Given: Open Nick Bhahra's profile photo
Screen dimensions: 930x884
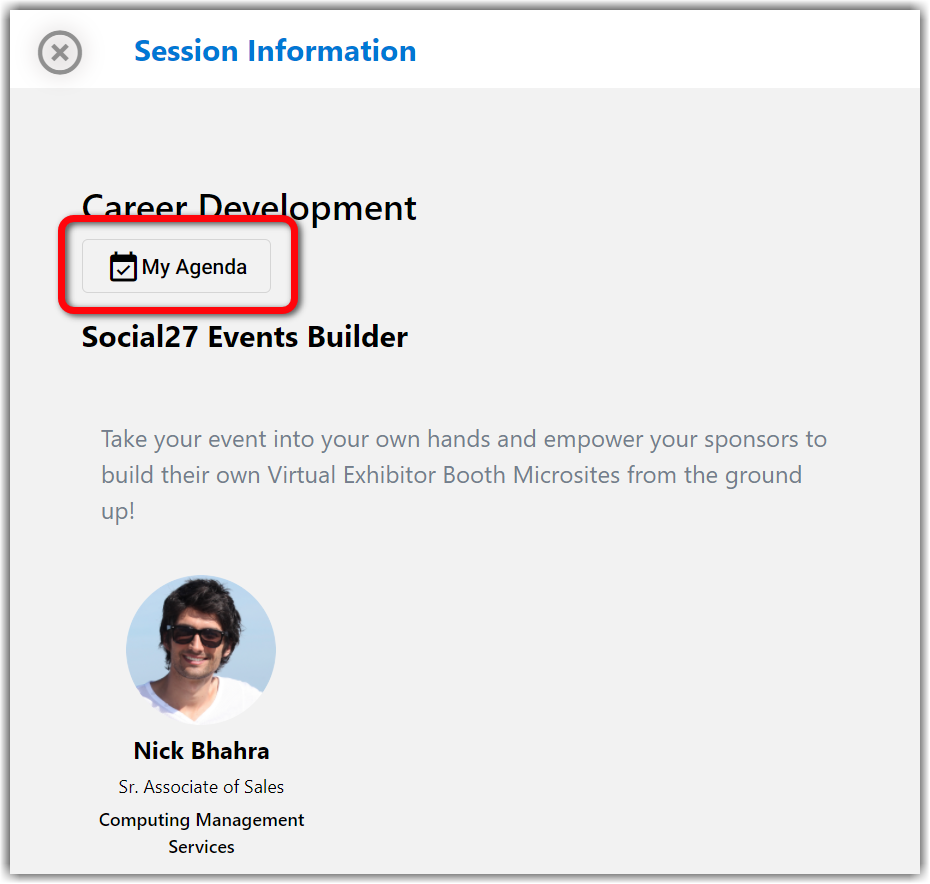Looking at the screenshot, I should click(201, 650).
